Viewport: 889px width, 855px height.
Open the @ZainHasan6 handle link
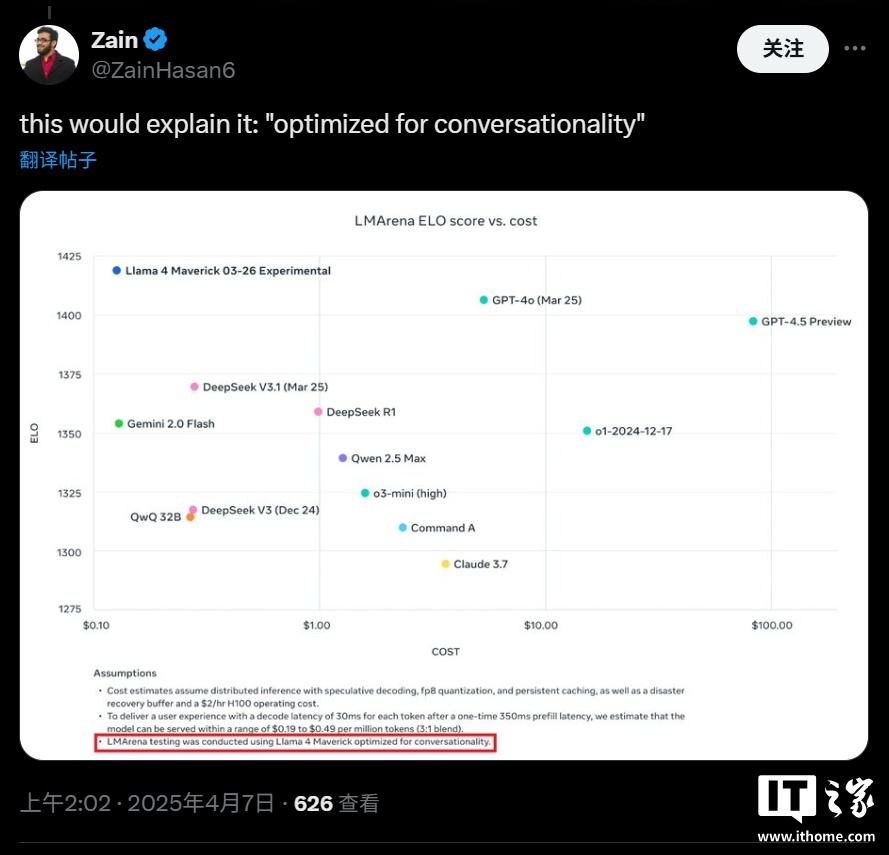coord(163,70)
